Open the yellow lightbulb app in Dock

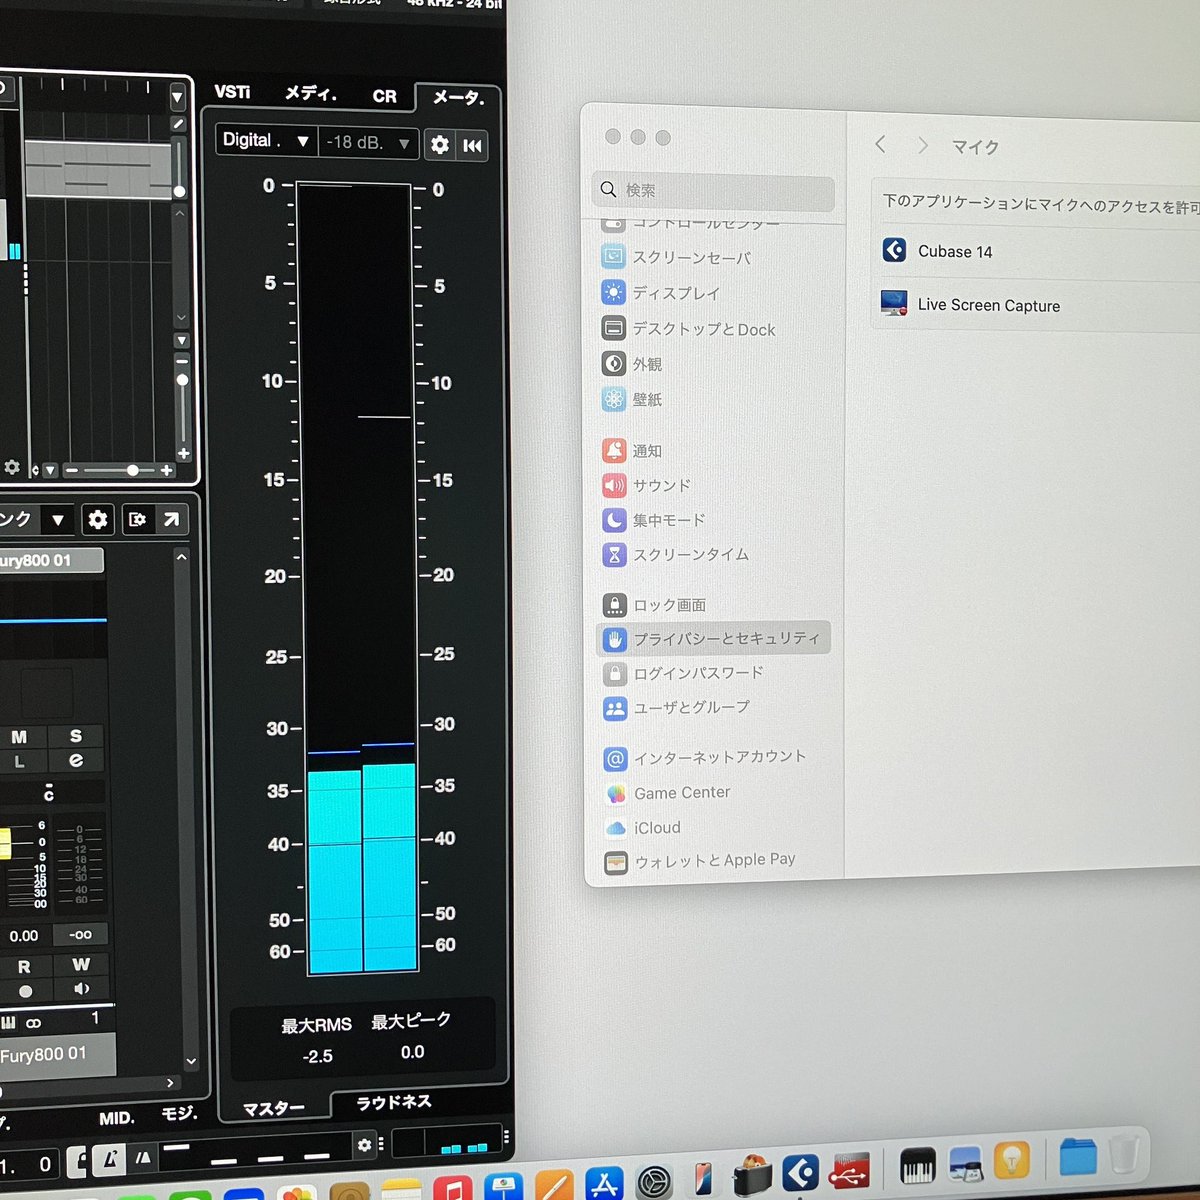[1012, 1160]
